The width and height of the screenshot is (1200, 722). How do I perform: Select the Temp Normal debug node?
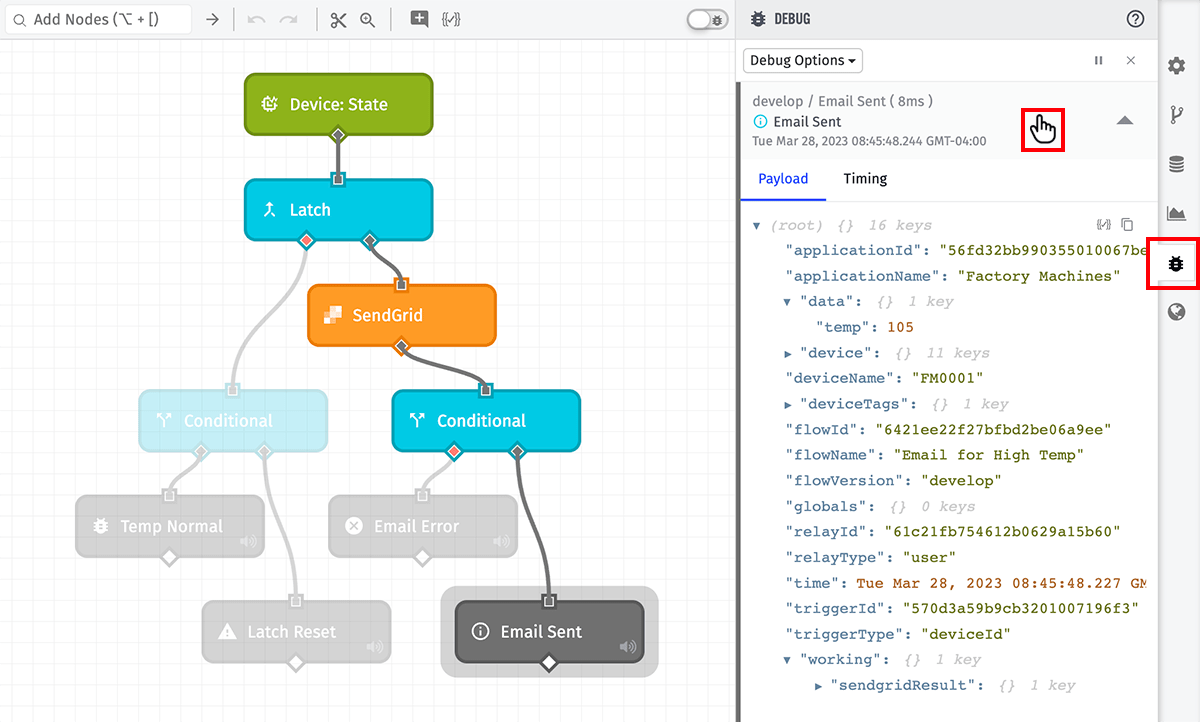[170, 526]
